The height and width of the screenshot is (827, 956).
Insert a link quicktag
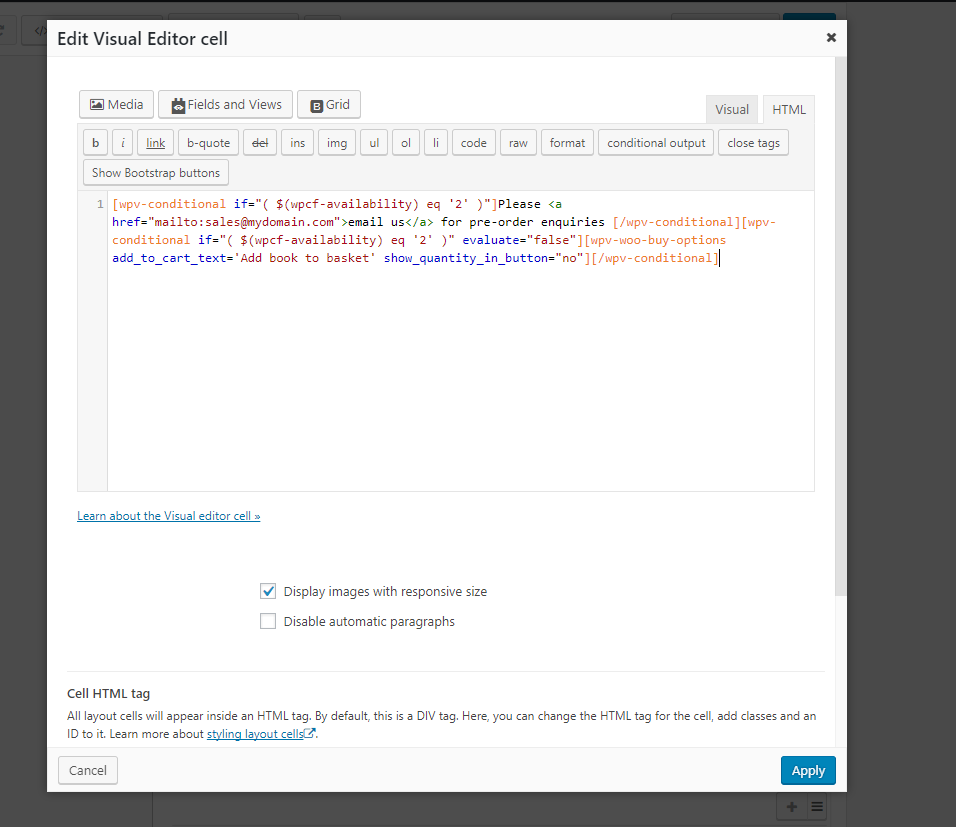pos(155,143)
